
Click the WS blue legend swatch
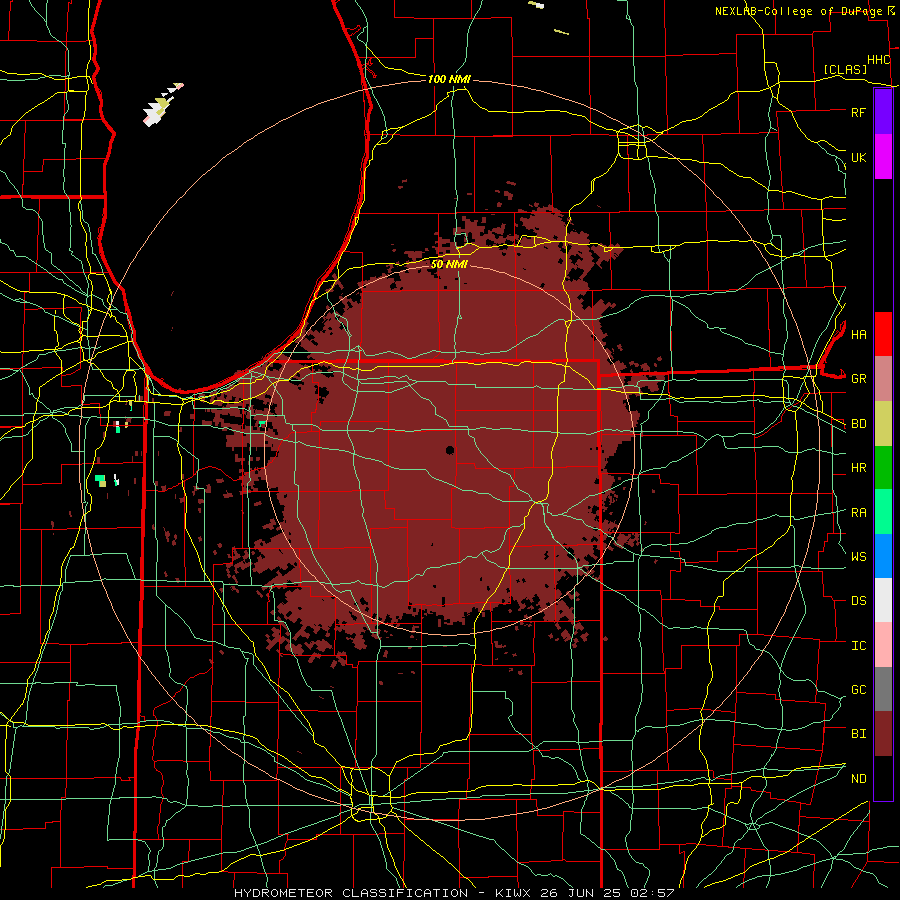[883, 556]
